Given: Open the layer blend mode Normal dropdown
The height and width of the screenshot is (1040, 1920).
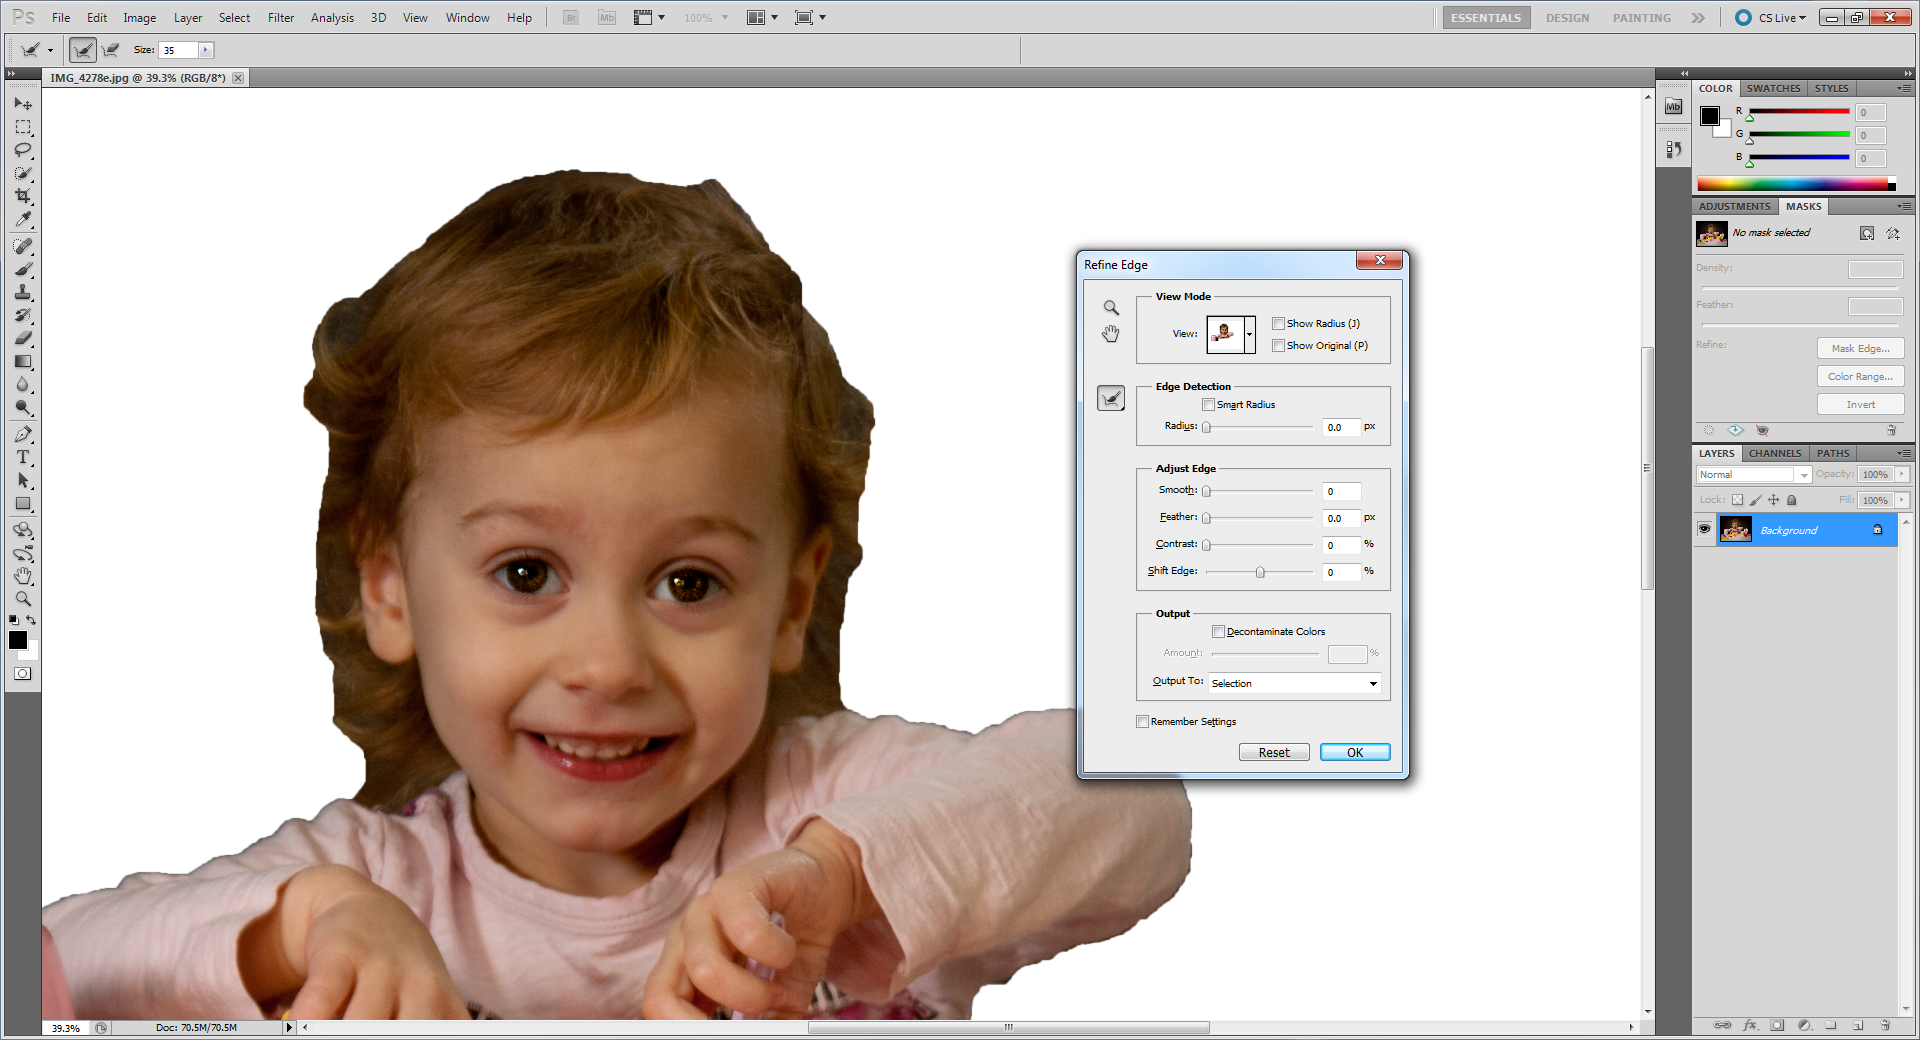Looking at the screenshot, I should click(x=1754, y=475).
